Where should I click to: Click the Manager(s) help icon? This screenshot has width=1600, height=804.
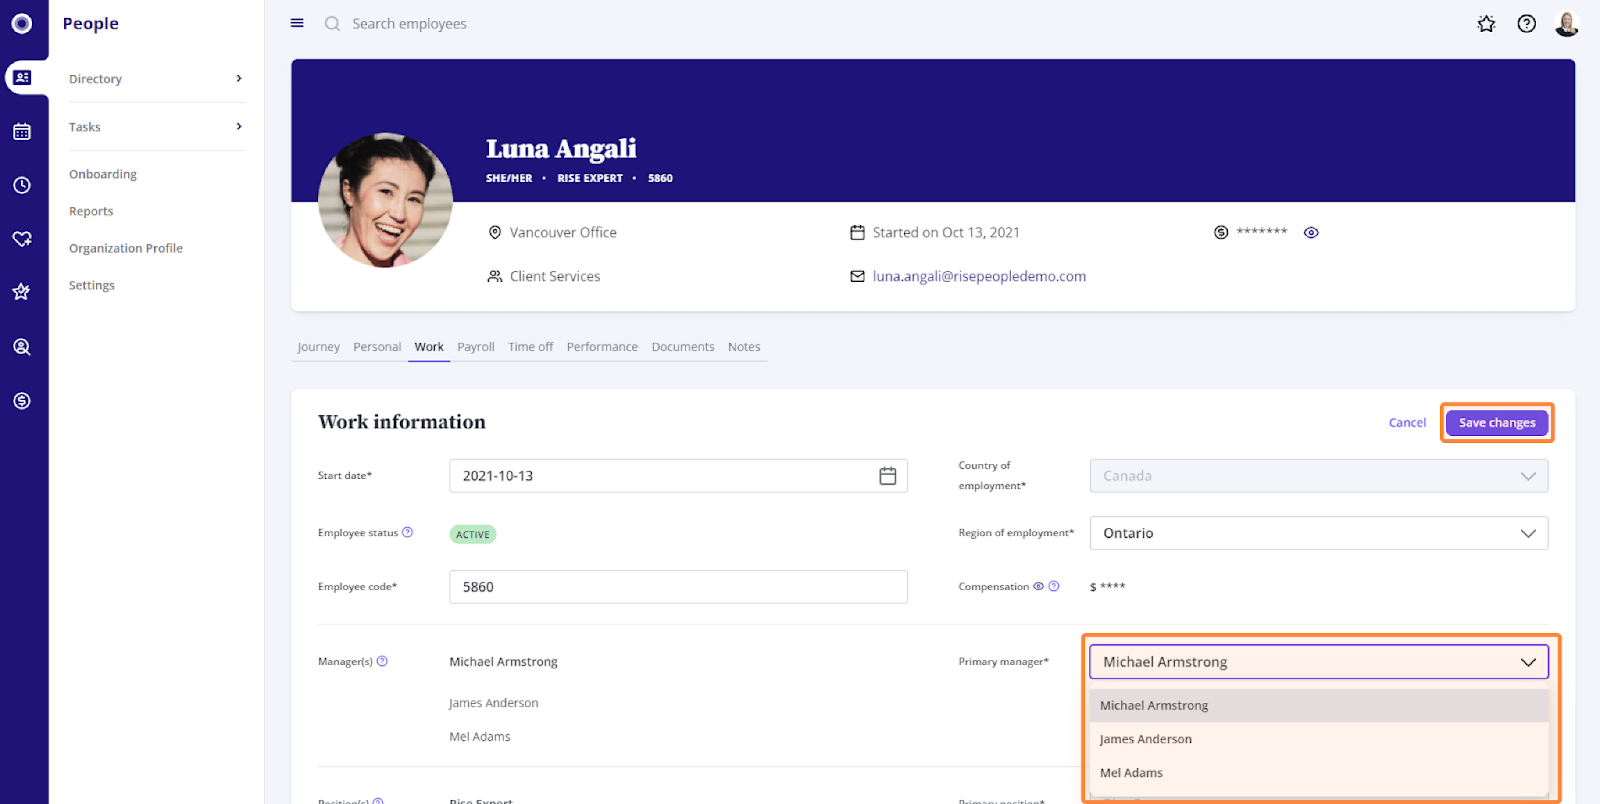click(x=382, y=661)
